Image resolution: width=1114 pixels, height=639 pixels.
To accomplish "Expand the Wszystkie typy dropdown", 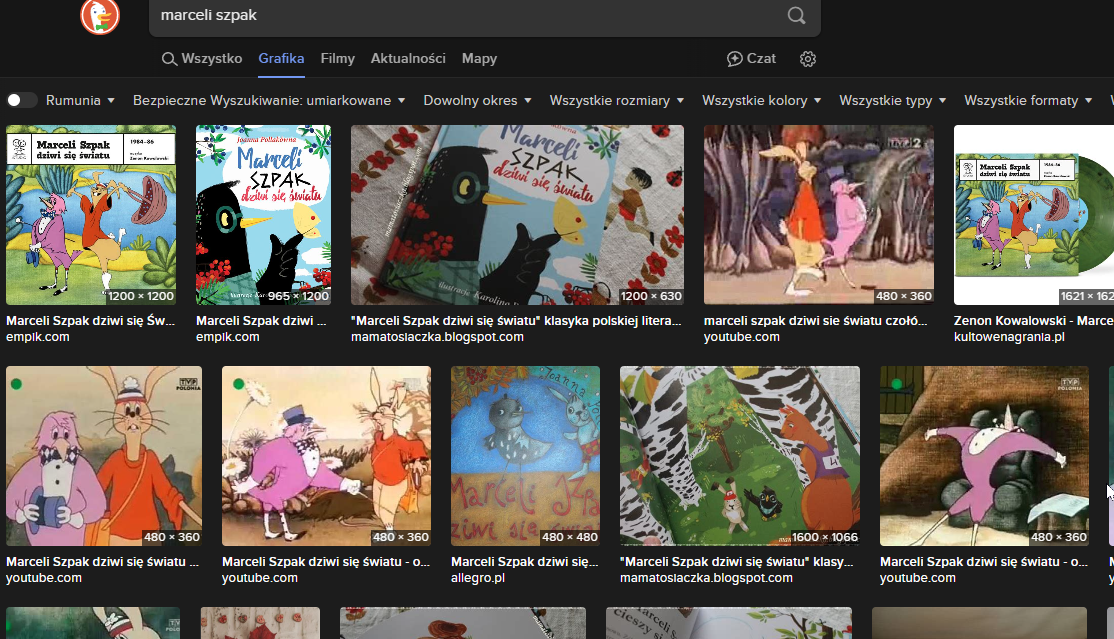I will pos(893,100).
